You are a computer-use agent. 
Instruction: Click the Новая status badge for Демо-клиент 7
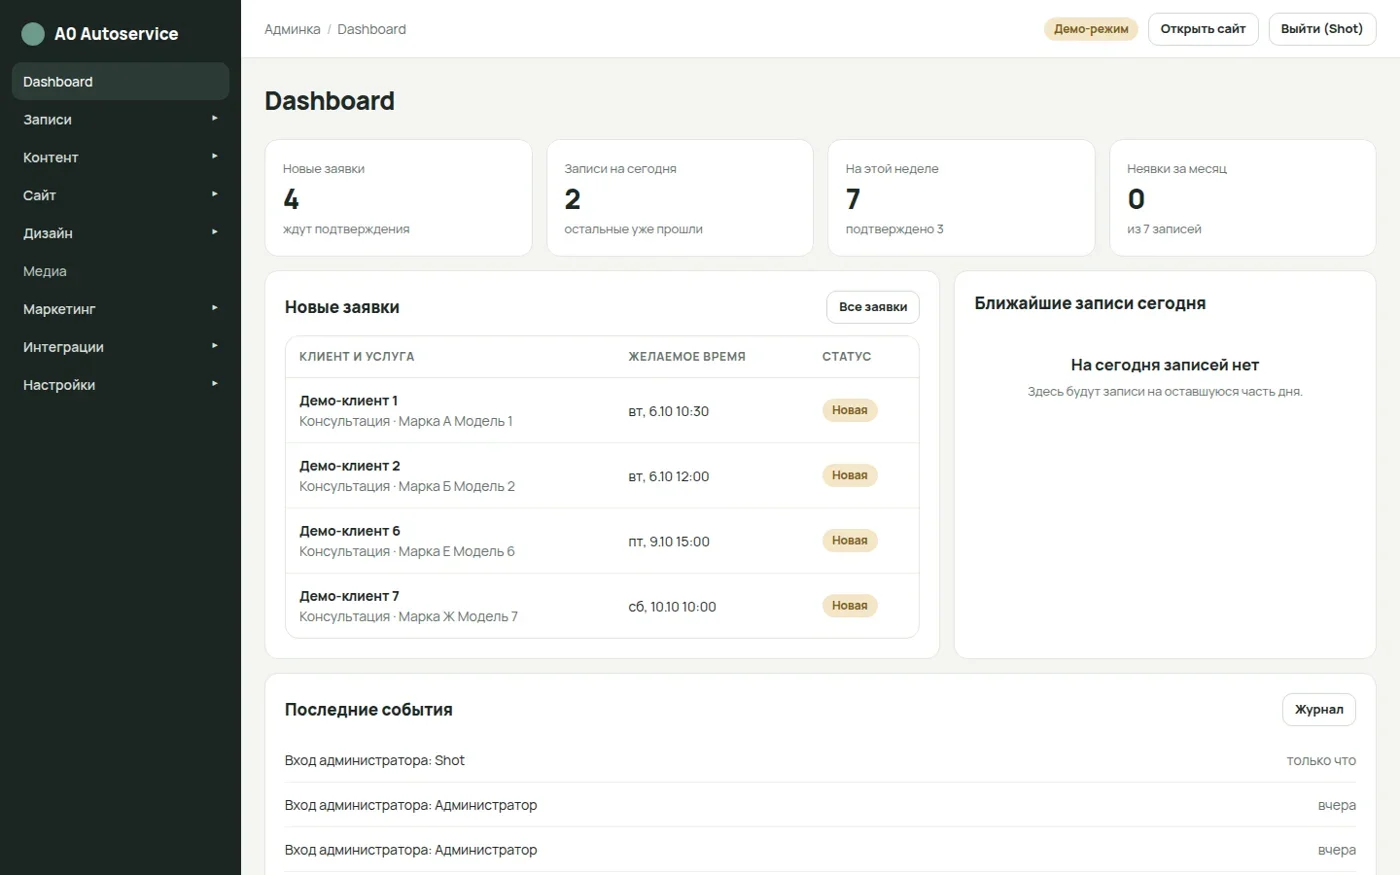(850, 605)
